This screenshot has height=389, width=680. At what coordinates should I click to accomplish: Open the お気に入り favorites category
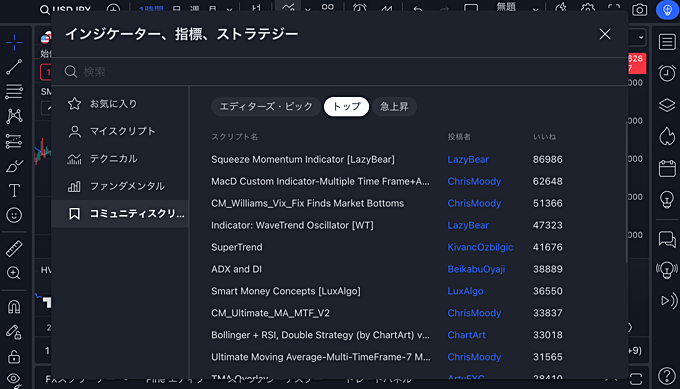120,104
